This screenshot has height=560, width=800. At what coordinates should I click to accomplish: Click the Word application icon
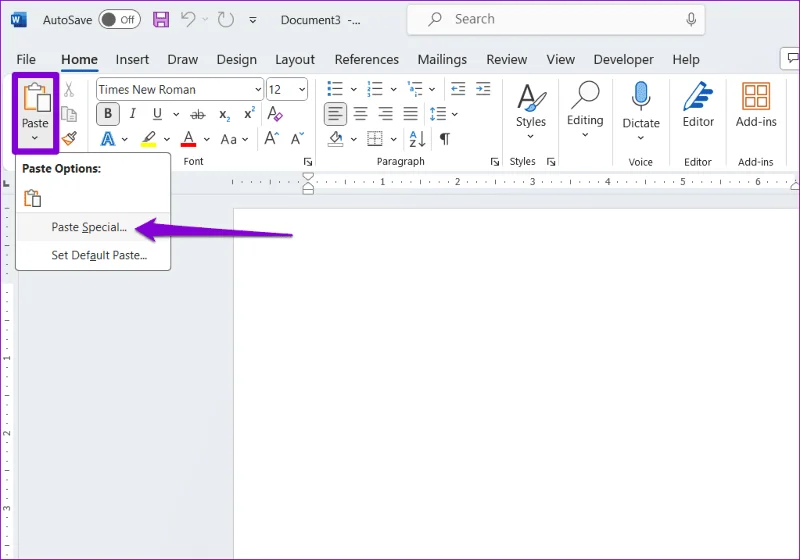pos(18,20)
